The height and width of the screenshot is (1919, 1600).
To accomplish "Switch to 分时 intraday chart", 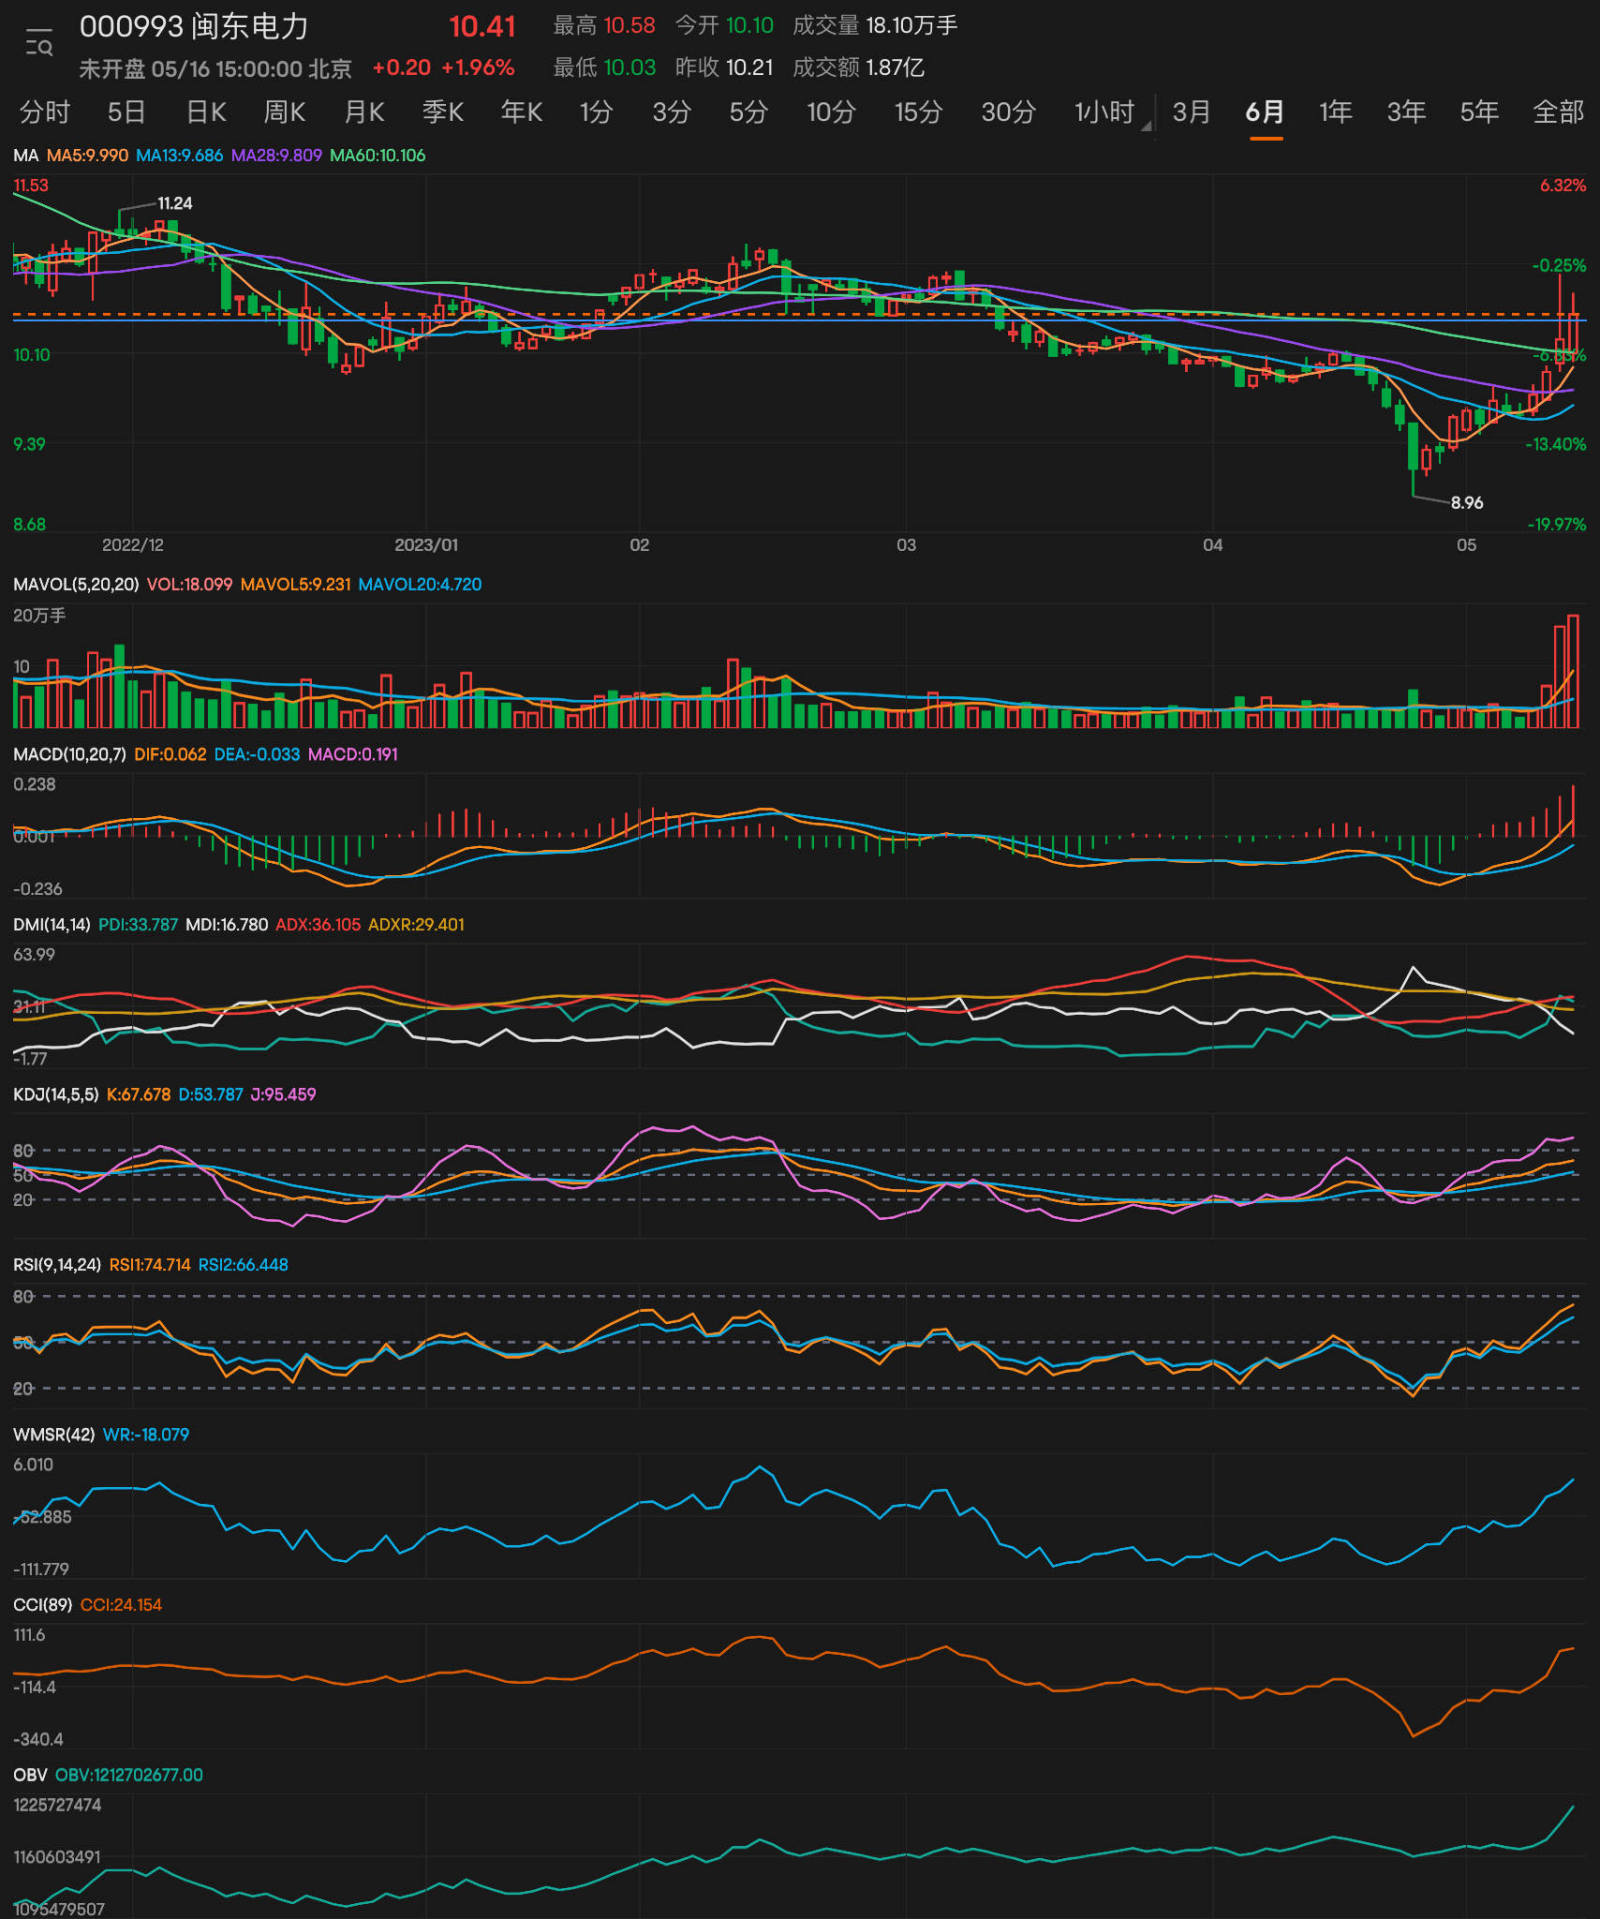I will pos(45,112).
